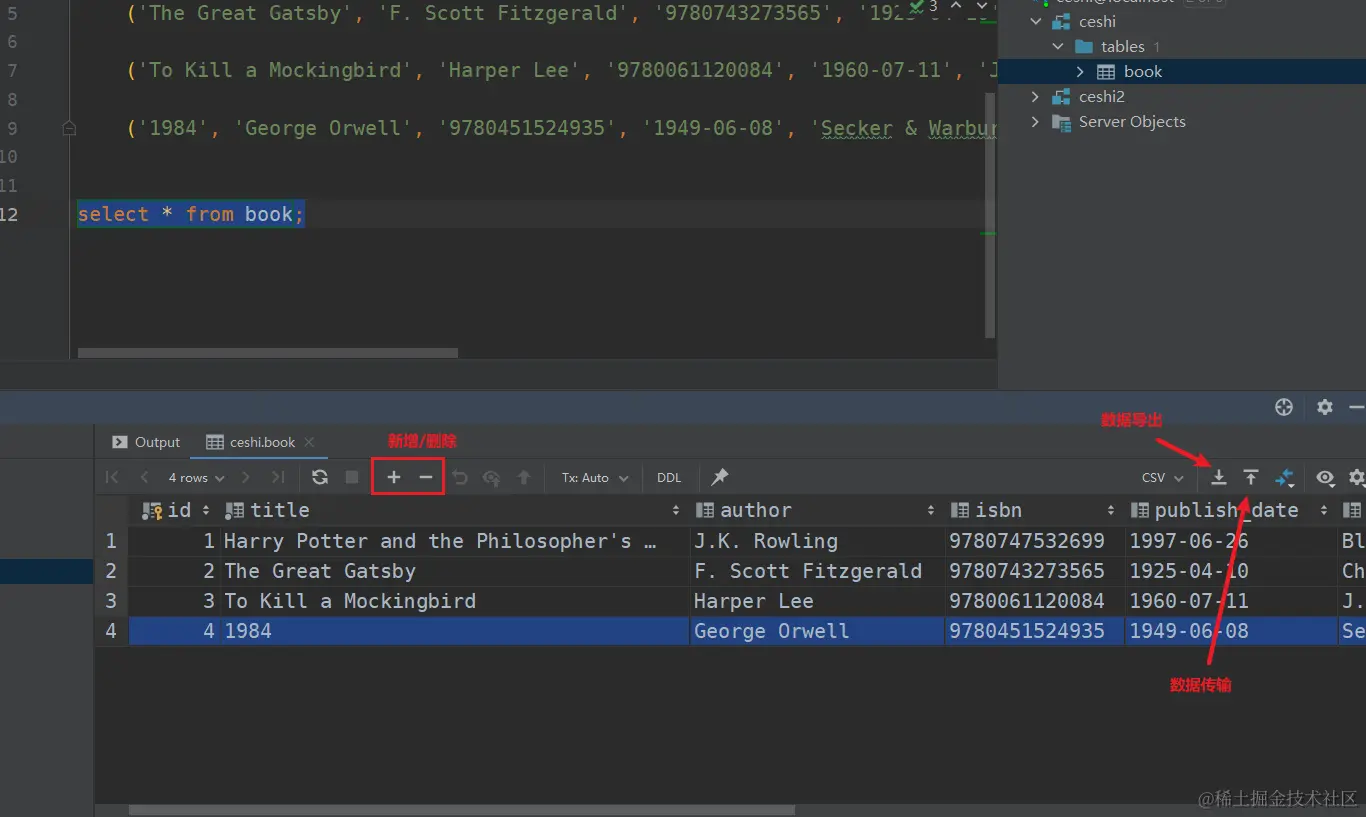The image size is (1366, 817).
Task: Select row number 3 in grid
Action: 111,601
